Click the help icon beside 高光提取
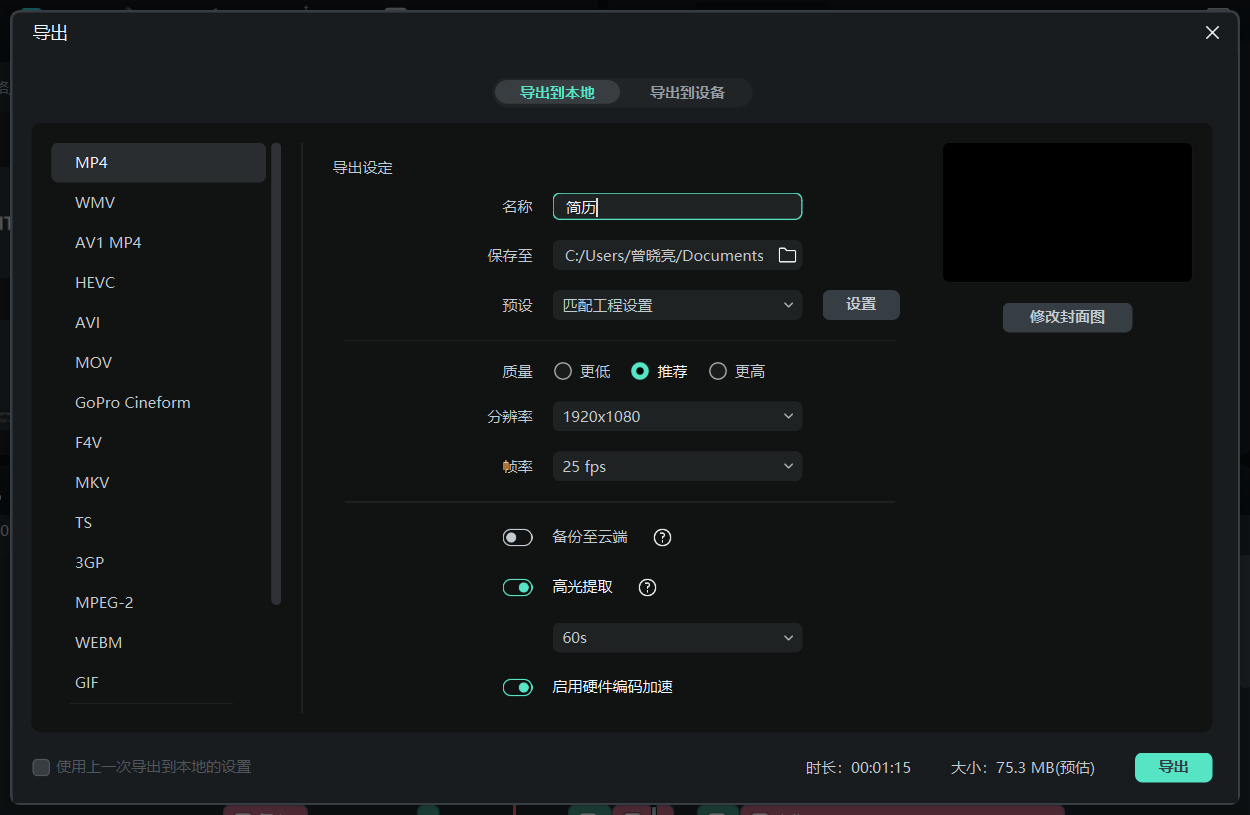Image resolution: width=1250 pixels, height=815 pixels. pyautogui.click(x=647, y=587)
